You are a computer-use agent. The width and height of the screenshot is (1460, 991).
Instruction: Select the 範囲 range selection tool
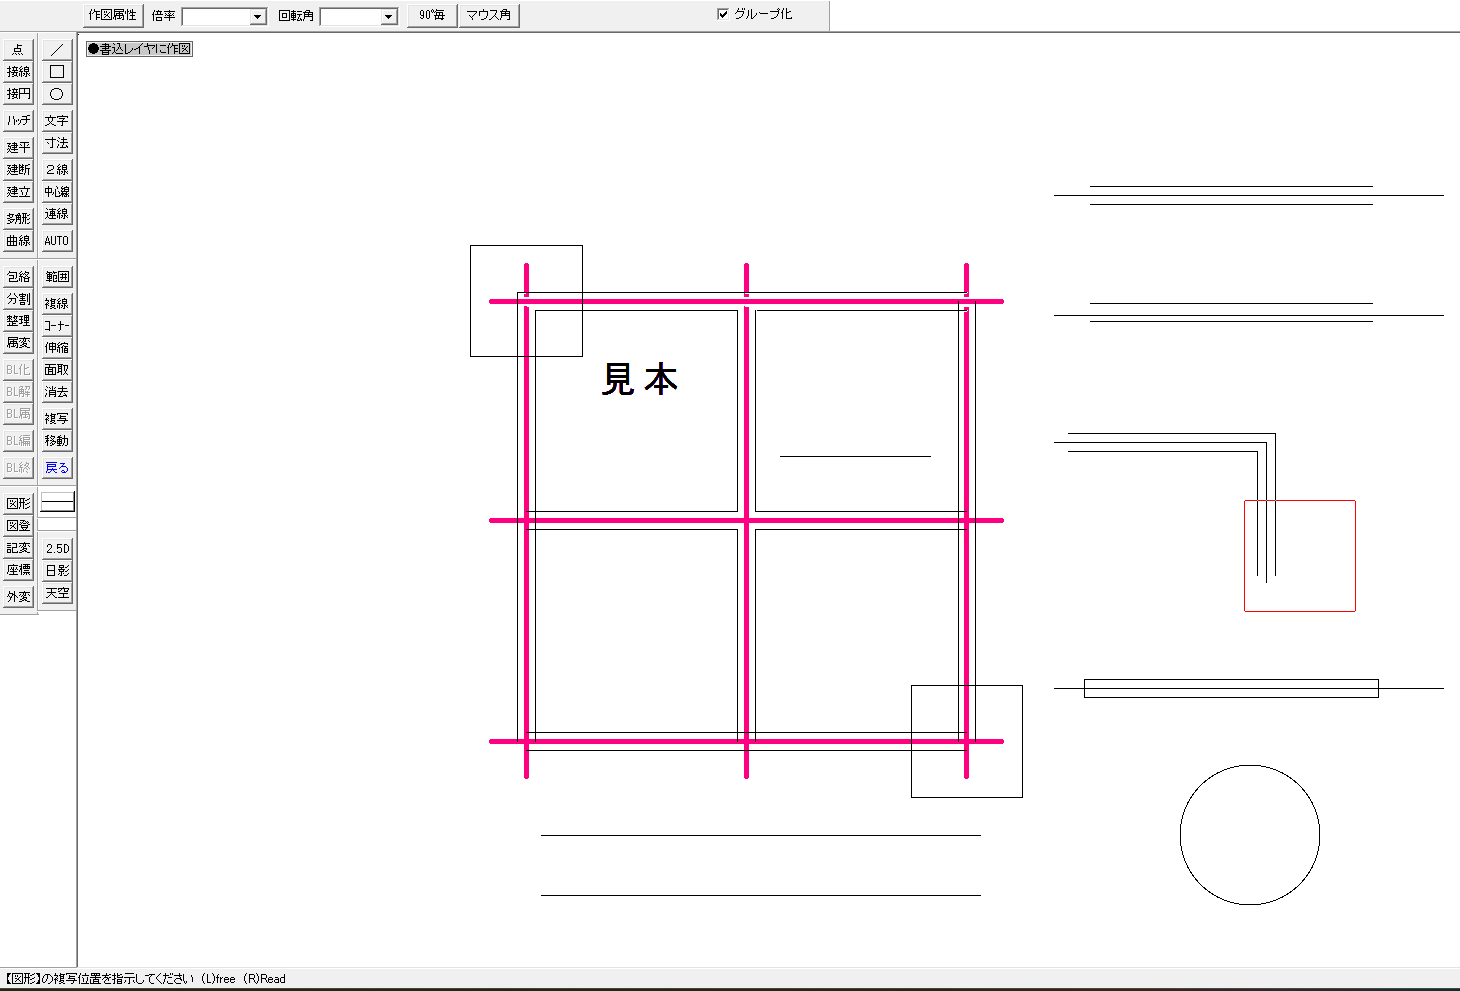pyautogui.click(x=57, y=276)
